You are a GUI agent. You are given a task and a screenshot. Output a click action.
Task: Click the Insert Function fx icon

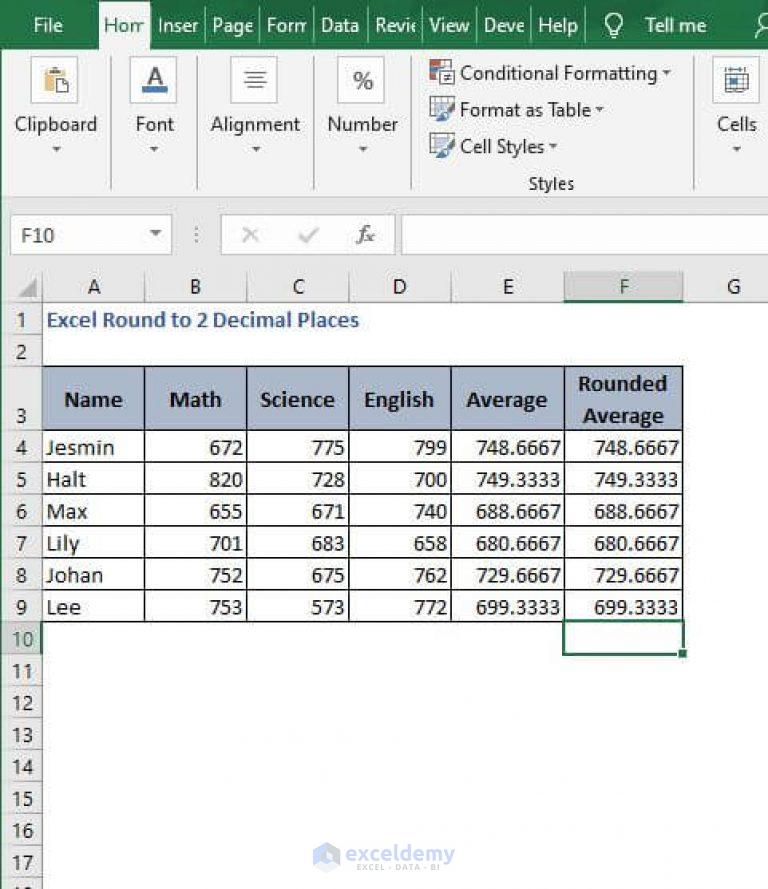click(x=366, y=234)
